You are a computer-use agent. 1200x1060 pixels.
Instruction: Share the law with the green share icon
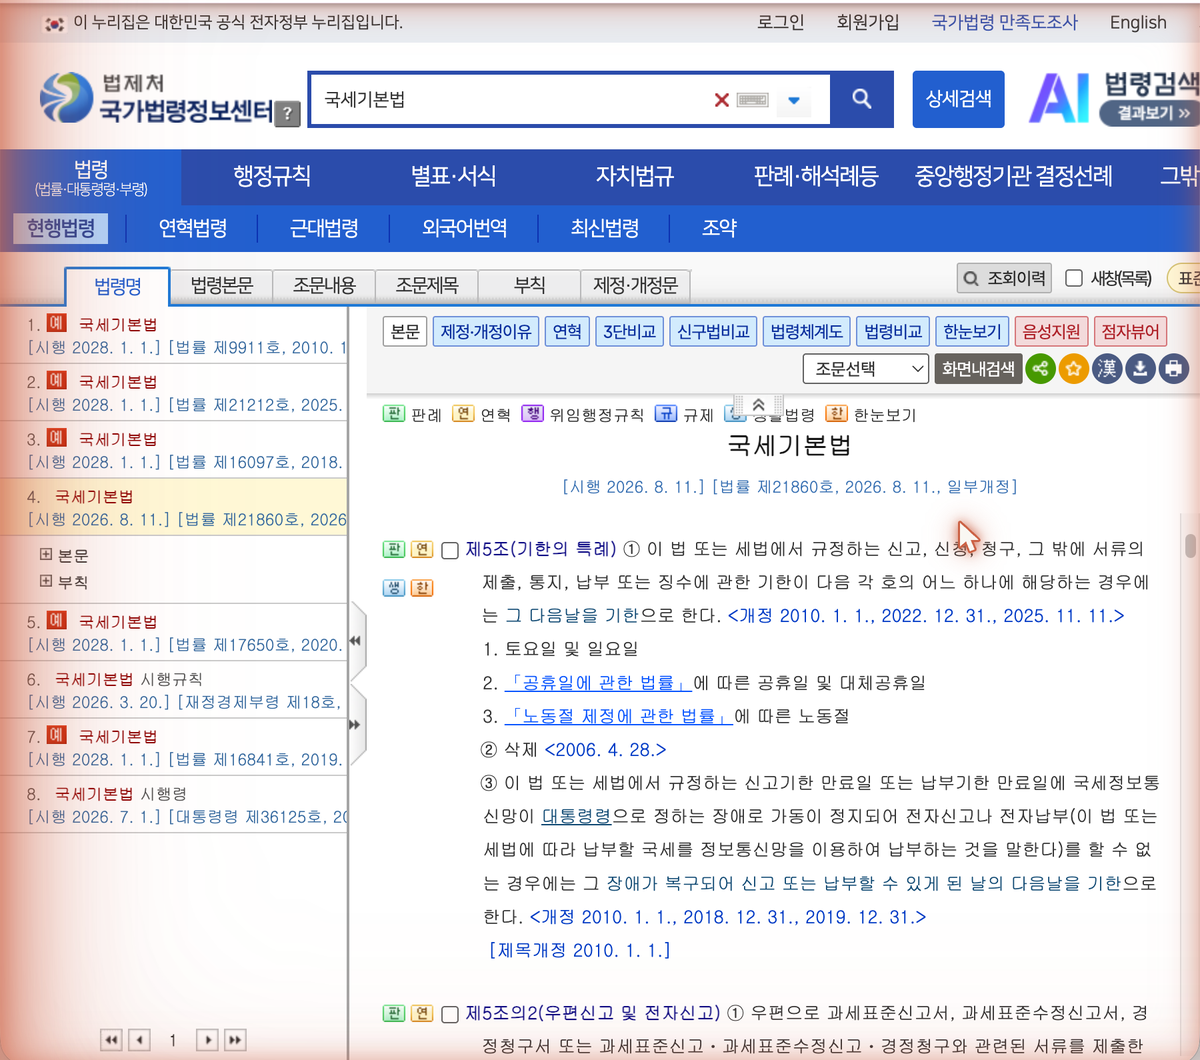pos(1040,369)
